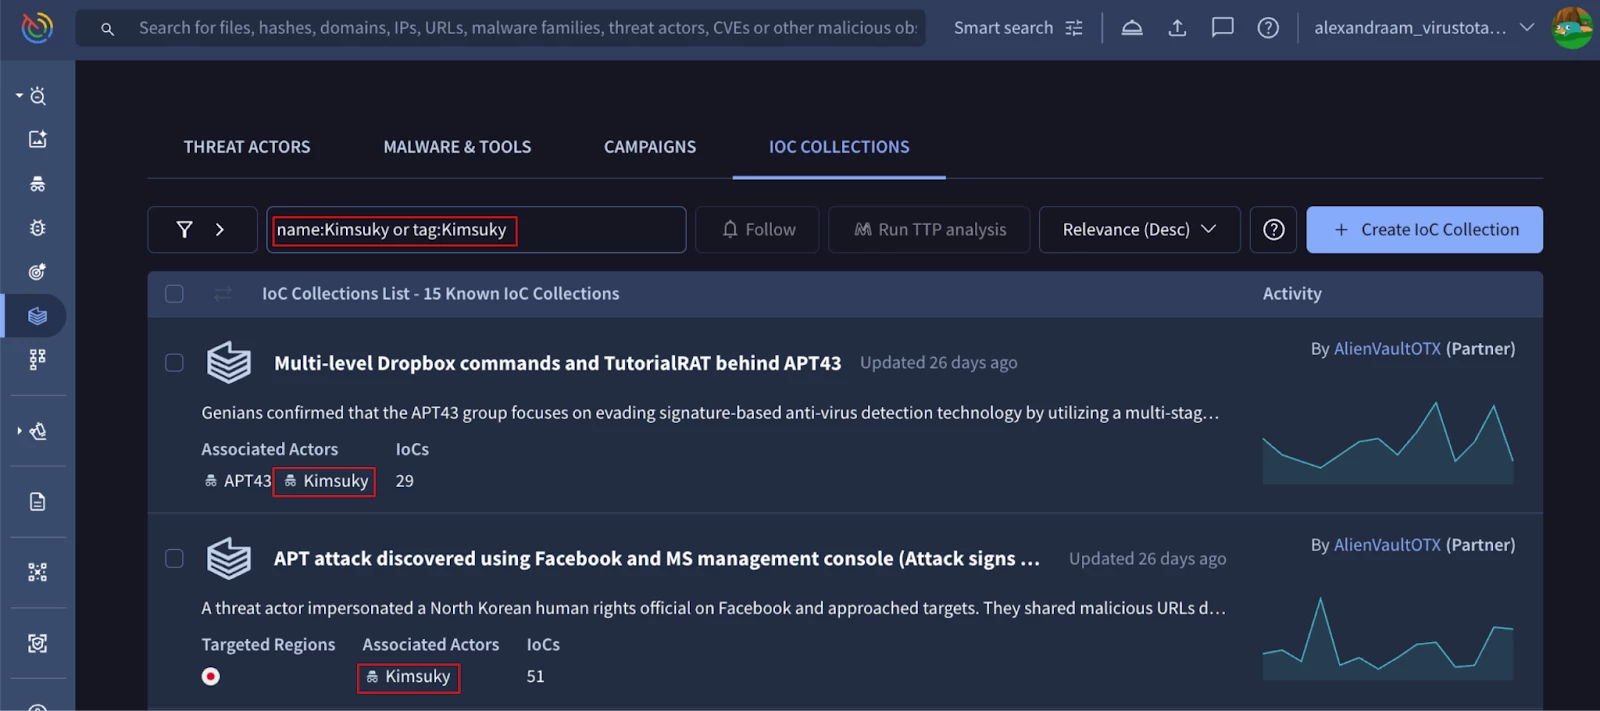Select IOC COLLECTIONS tab
The width and height of the screenshot is (1600, 711).
click(839, 147)
